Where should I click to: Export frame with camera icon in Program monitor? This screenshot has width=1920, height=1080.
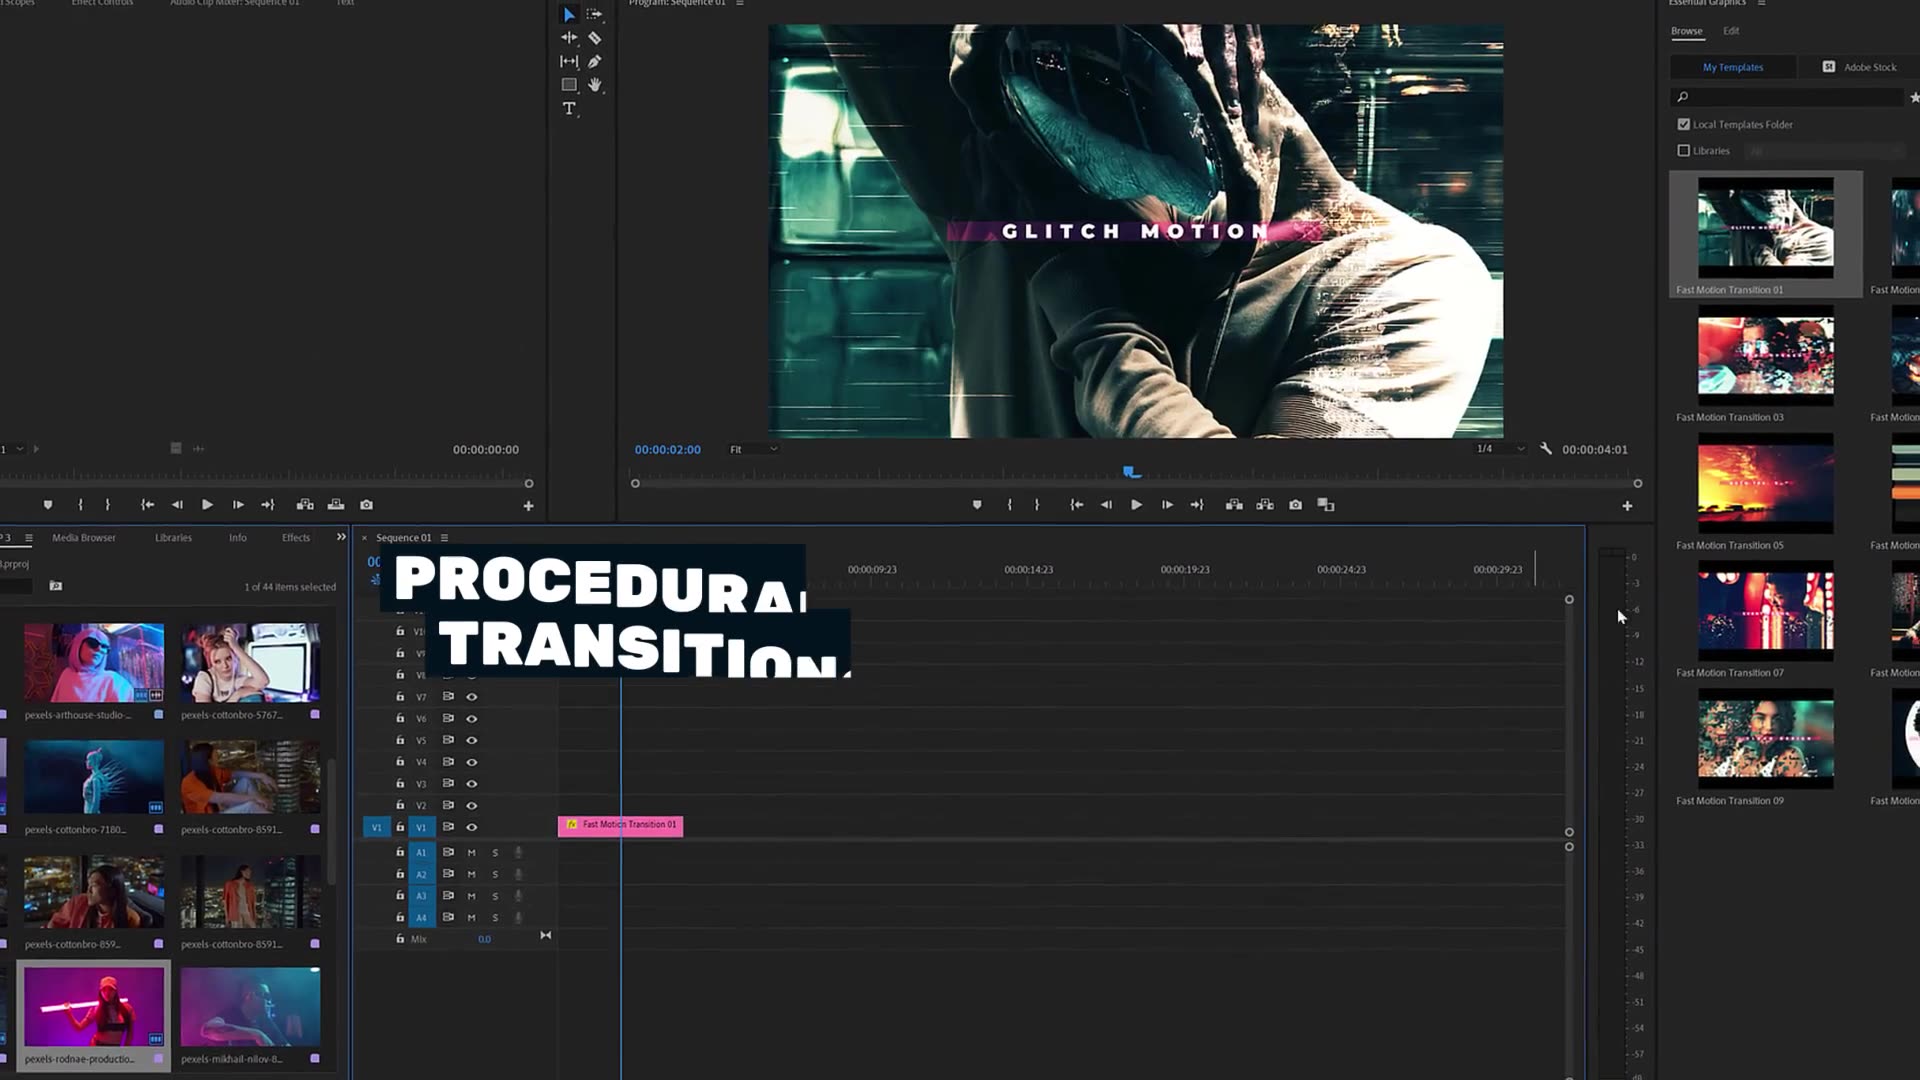click(1296, 505)
